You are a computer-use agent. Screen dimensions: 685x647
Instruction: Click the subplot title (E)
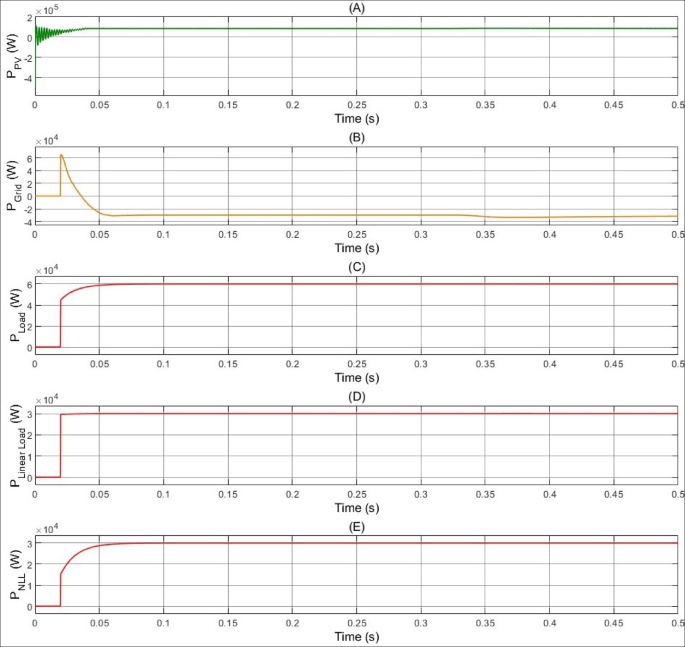(356, 527)
